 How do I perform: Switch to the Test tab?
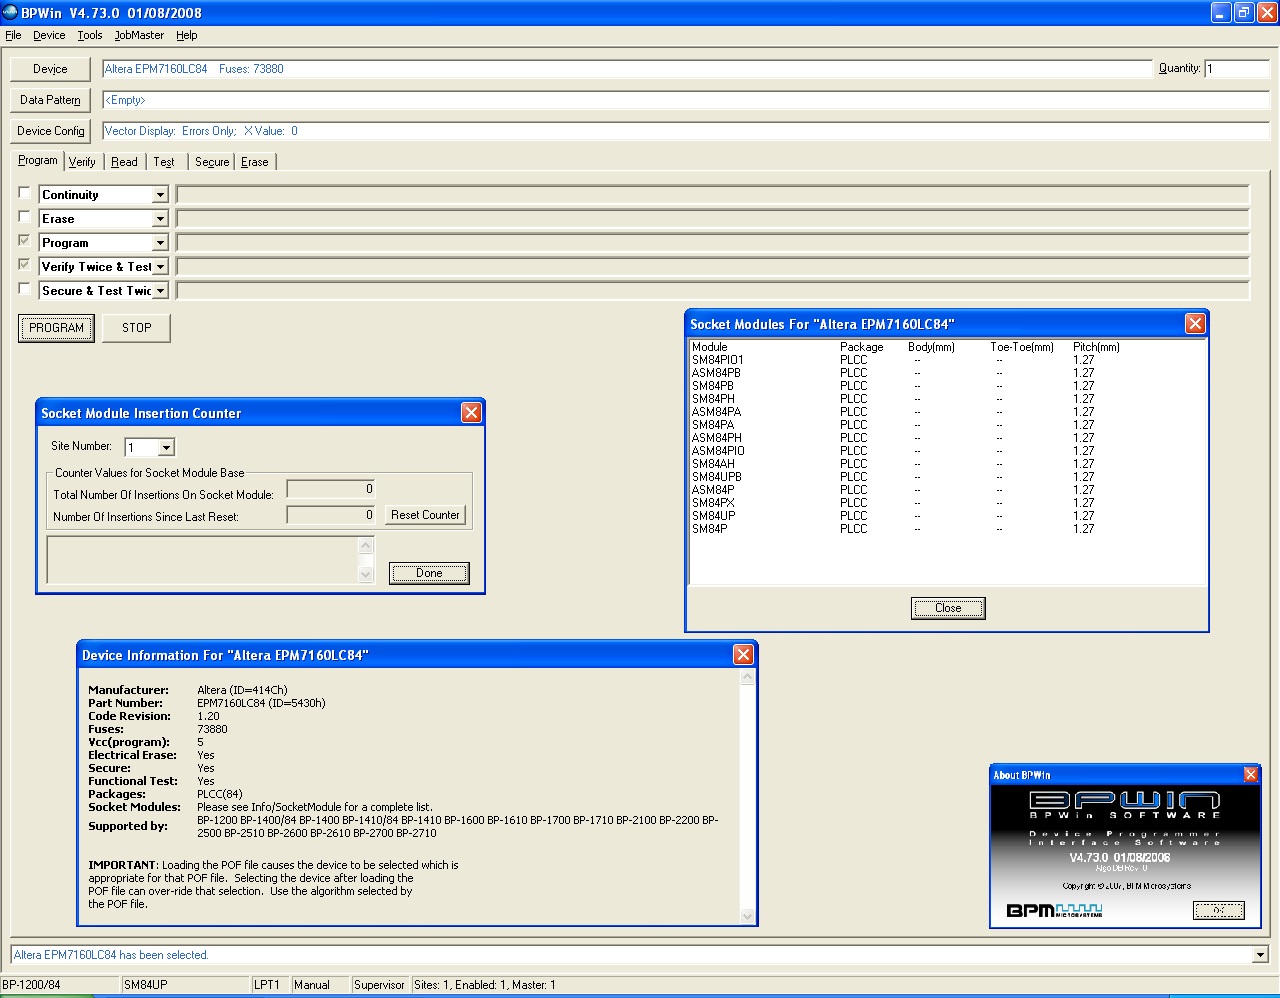point(164,162)
